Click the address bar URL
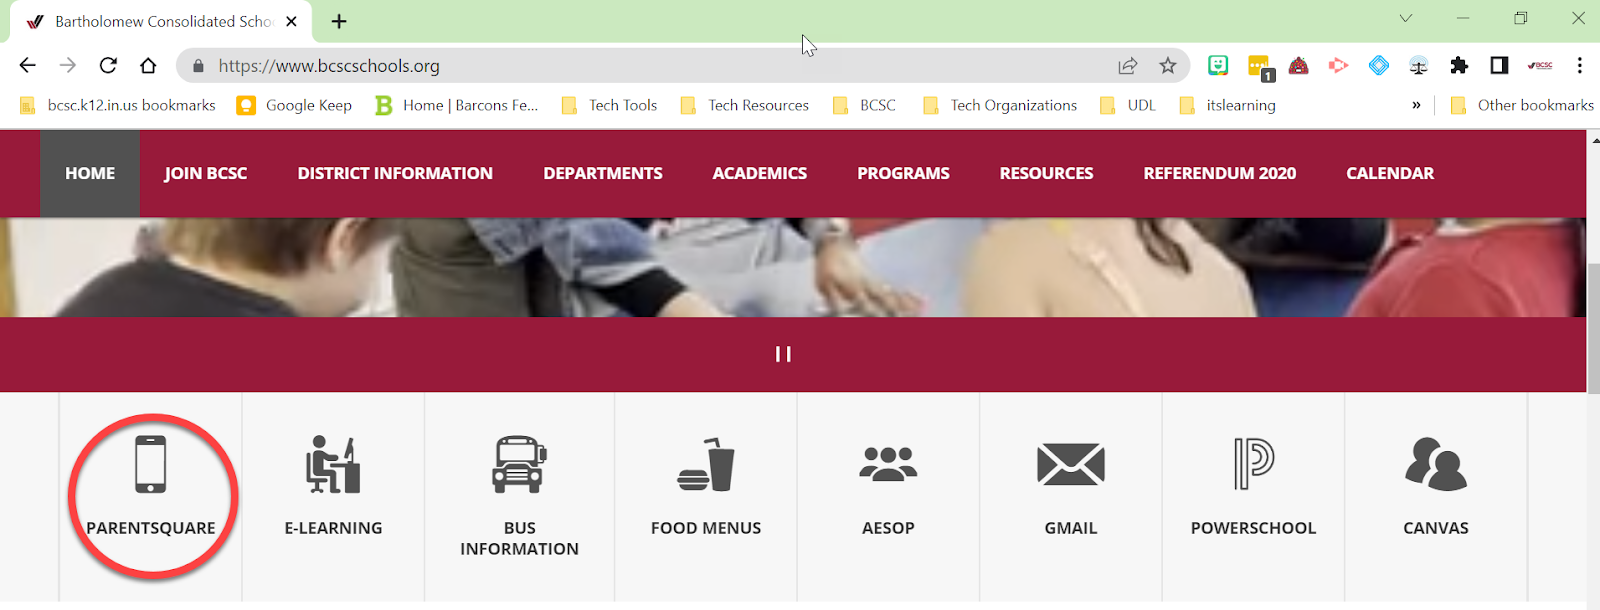The width and height of the screenshot is (1600, 610). click(329, 66)
